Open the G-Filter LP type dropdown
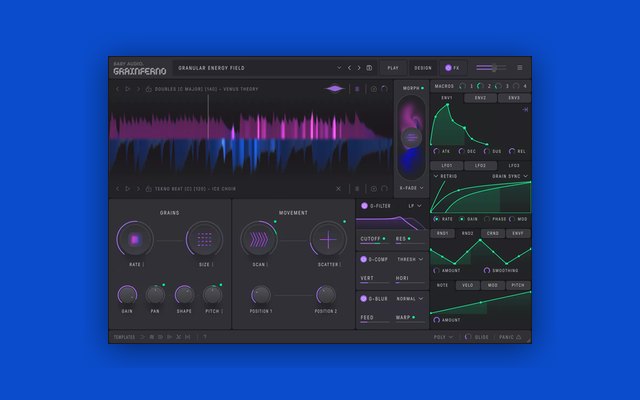This screenshot has height=400, width=640. pos(415,206)
